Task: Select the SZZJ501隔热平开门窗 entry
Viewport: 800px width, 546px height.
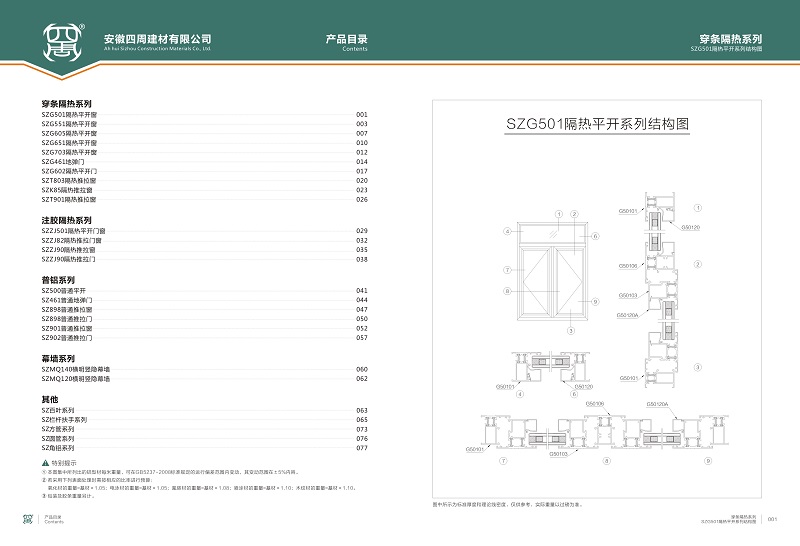Action: 73,231
